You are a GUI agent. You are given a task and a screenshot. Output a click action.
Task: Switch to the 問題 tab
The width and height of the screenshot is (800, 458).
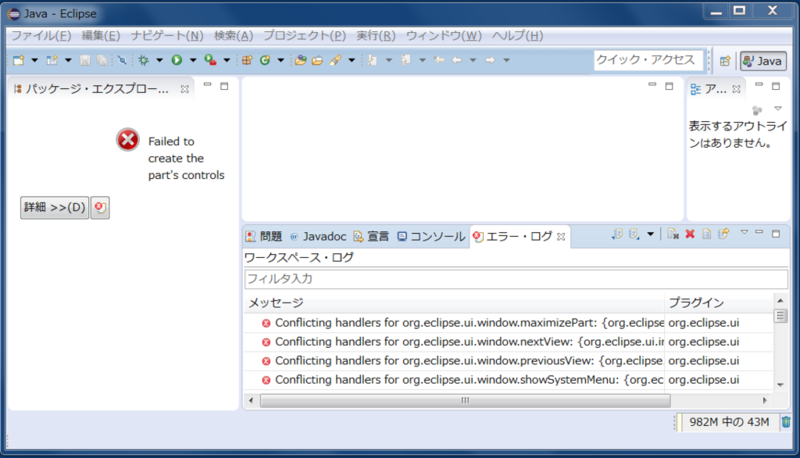point(264,236)
